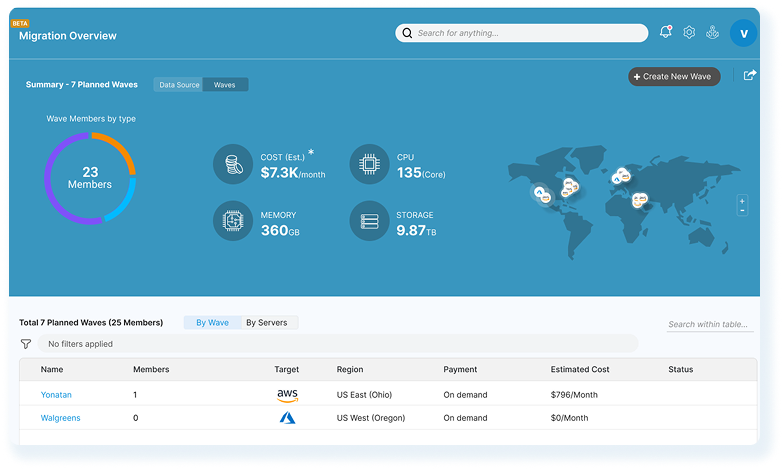Click On demand in Walgreens row

(465, 418)
